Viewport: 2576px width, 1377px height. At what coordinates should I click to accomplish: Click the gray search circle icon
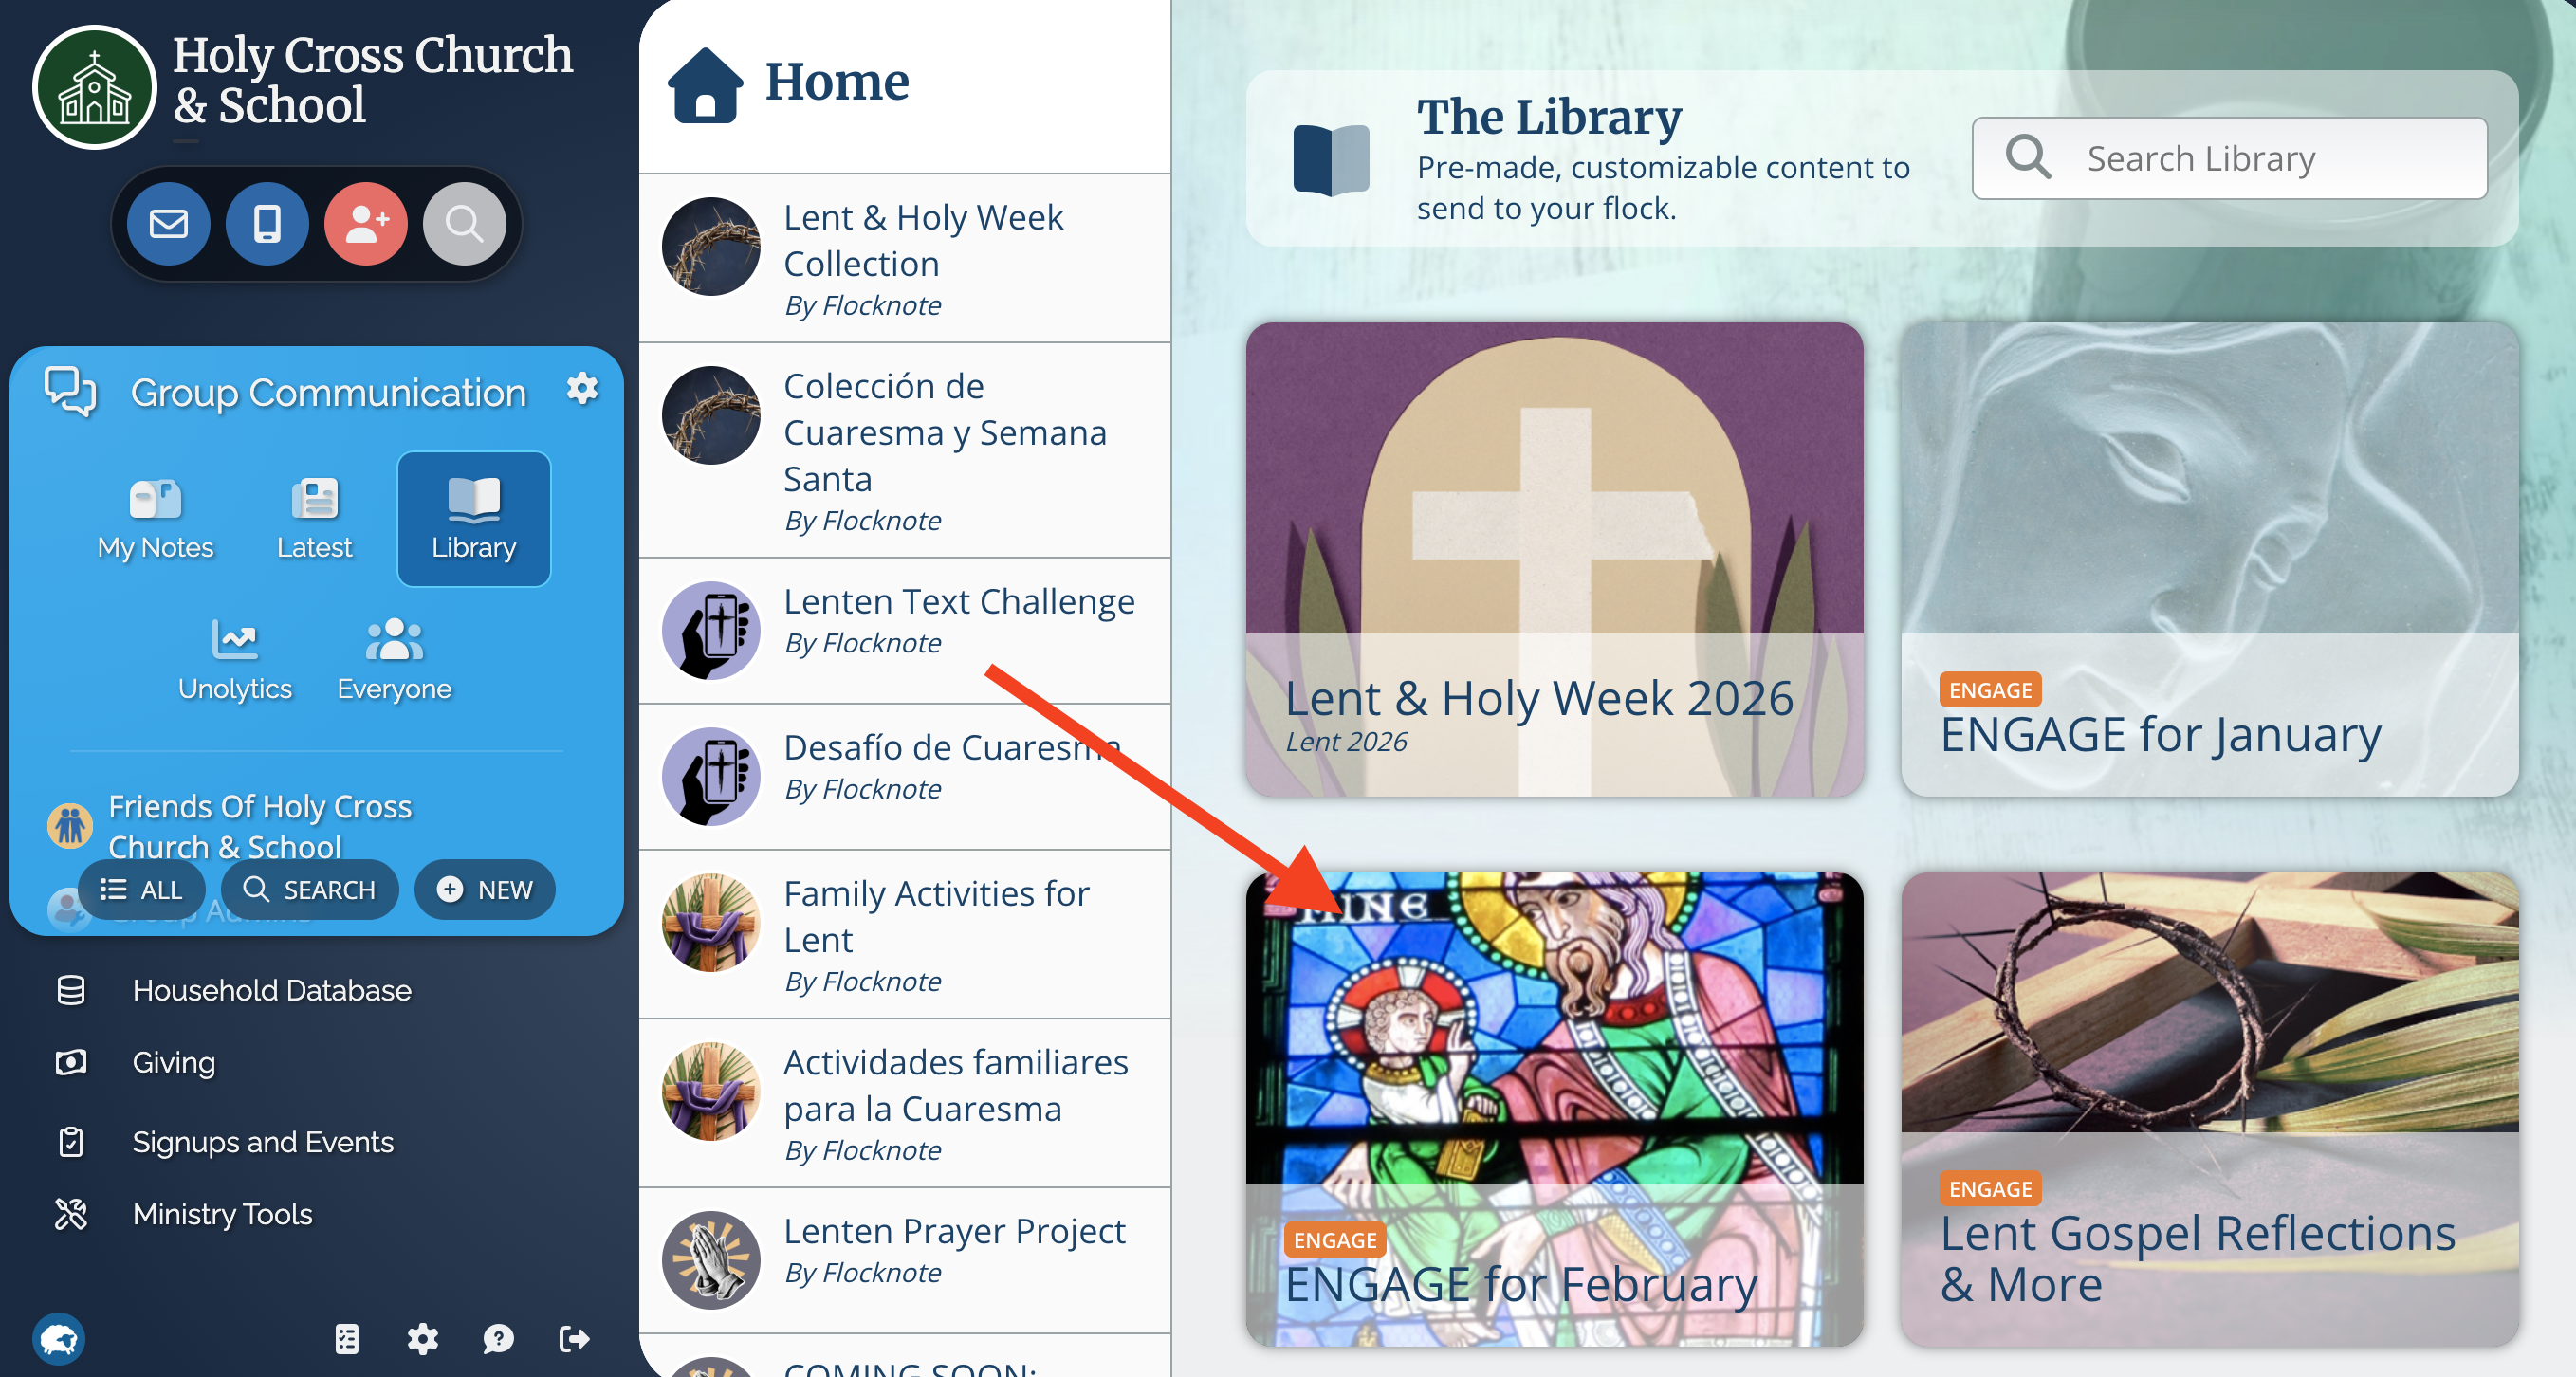click(x=464, y=224)
